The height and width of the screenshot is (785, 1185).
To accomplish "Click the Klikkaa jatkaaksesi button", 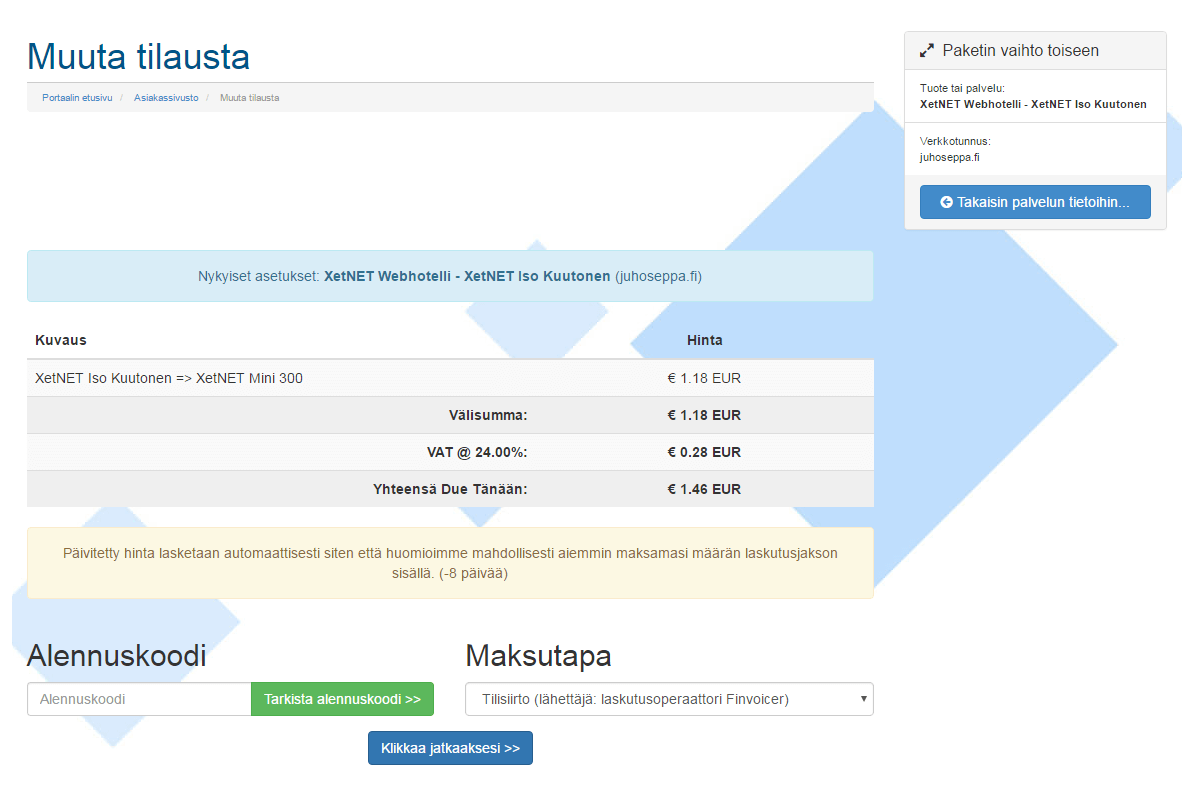I will tap(450, 748).
